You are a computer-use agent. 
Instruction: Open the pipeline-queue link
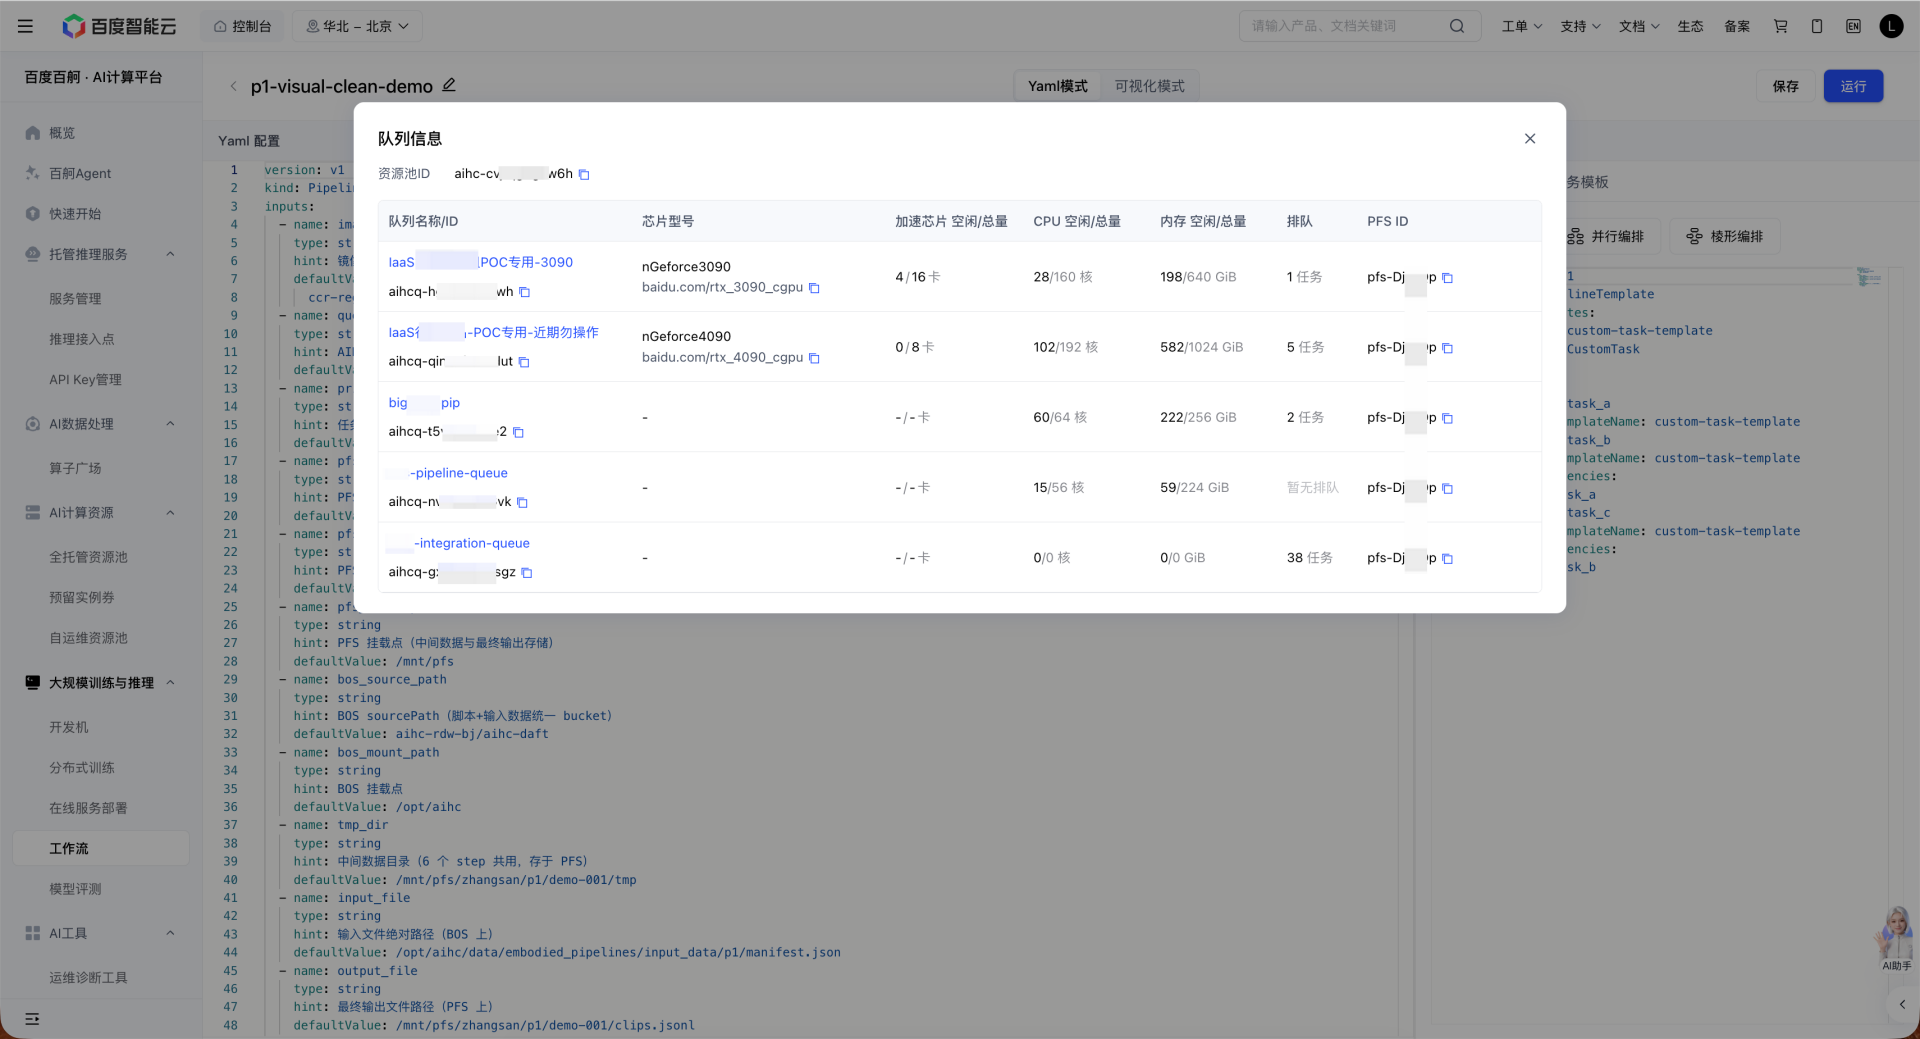coord(448,473)
